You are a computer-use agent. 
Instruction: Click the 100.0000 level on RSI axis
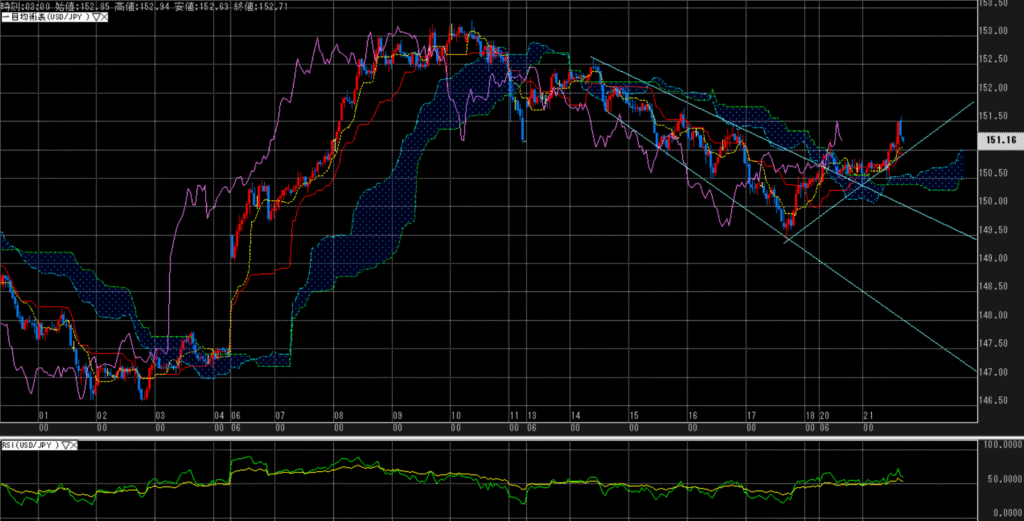point(999,444)
